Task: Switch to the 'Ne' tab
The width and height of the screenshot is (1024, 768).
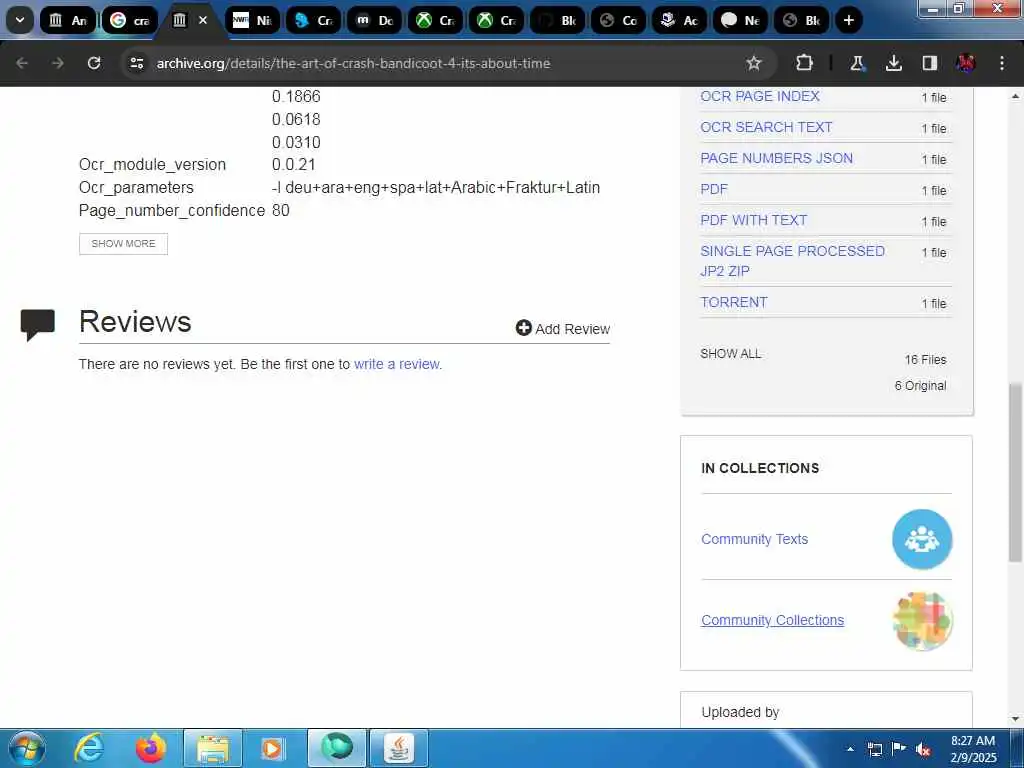Action: [x=740, y=20]
